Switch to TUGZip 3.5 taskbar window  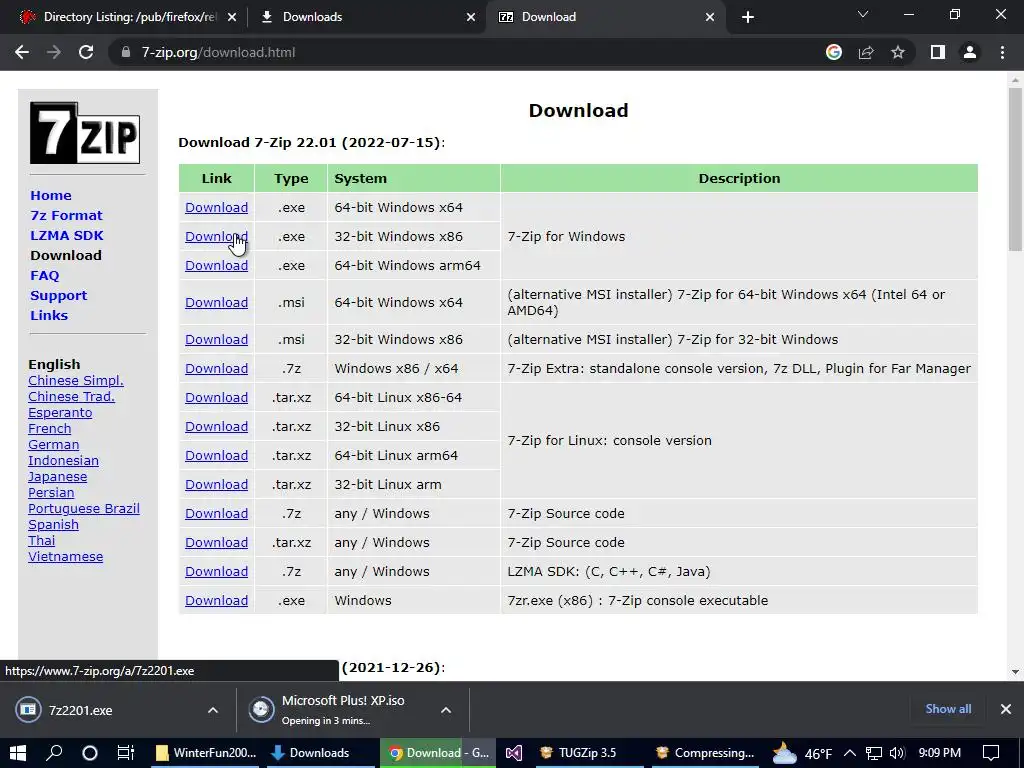click(x=586, y=753)
